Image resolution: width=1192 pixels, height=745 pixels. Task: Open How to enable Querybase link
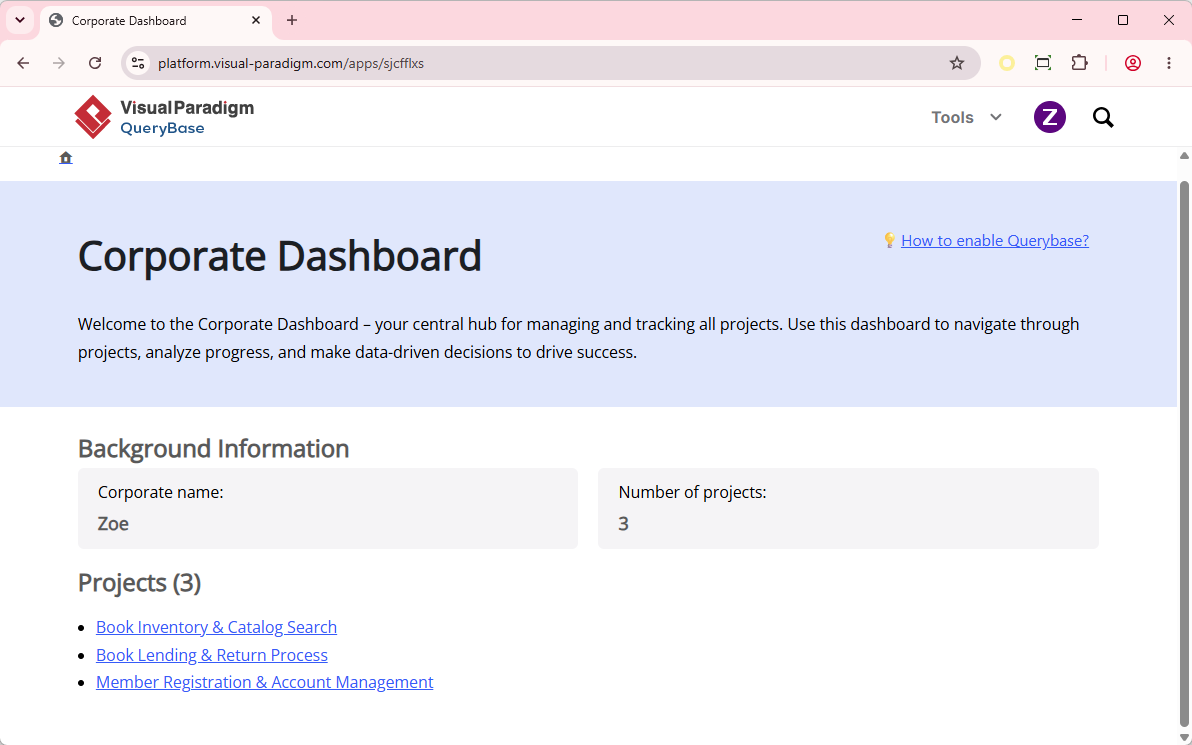tap(994, 240)
